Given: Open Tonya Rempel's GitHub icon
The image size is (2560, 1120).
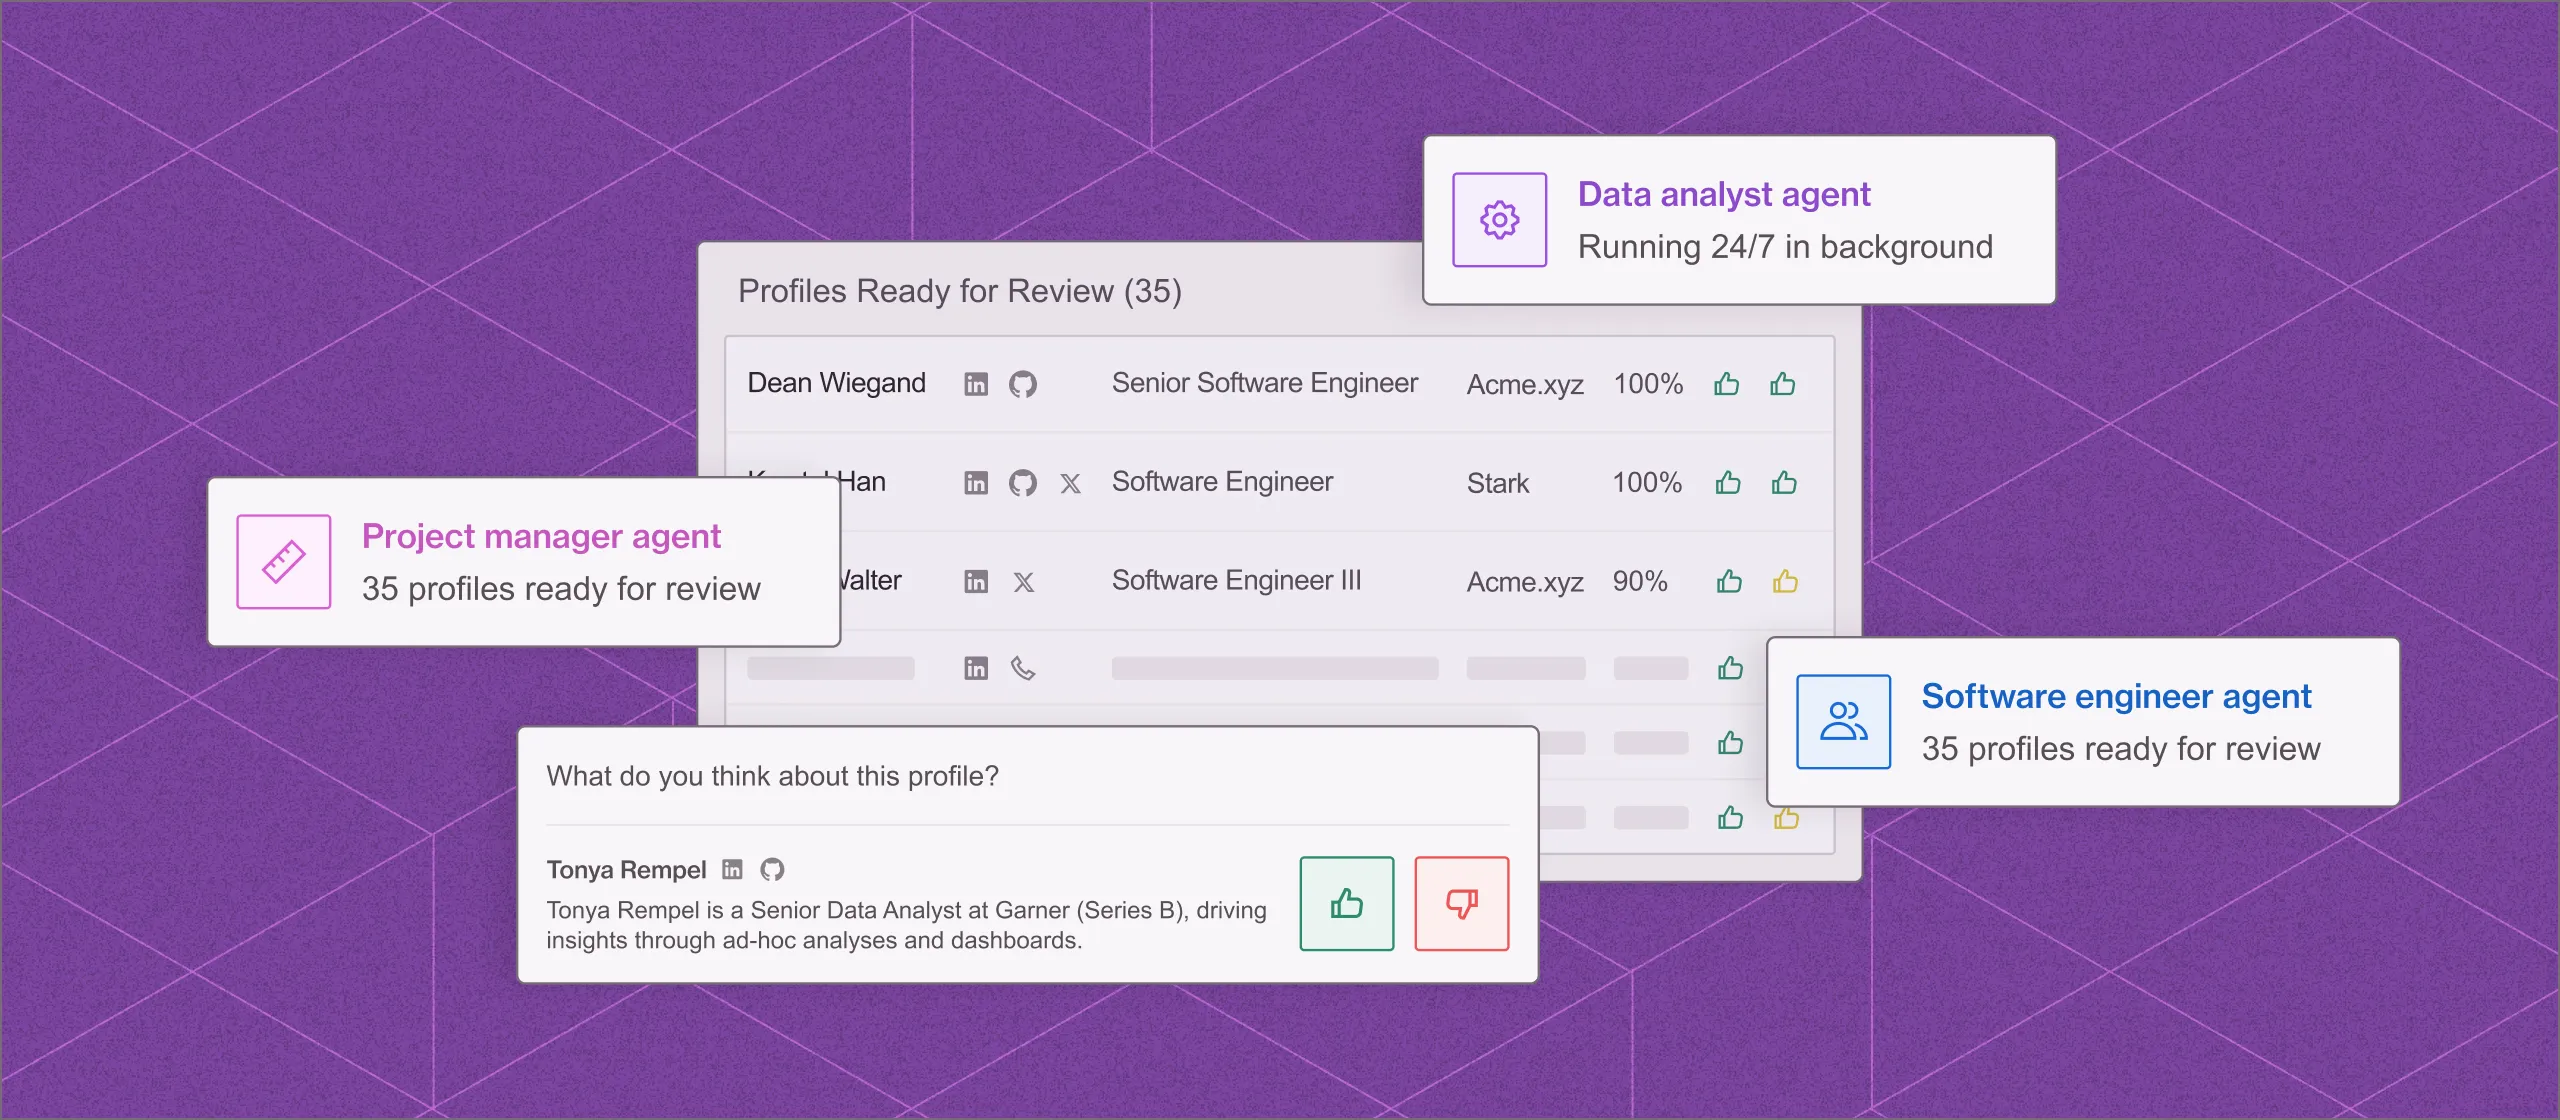Looking at the screenshot, I should pos(772,870).
